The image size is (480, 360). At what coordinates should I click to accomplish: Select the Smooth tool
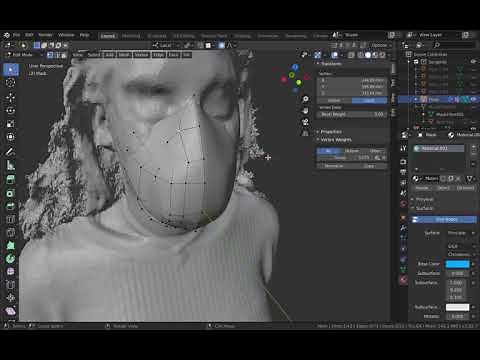[11, 272]
